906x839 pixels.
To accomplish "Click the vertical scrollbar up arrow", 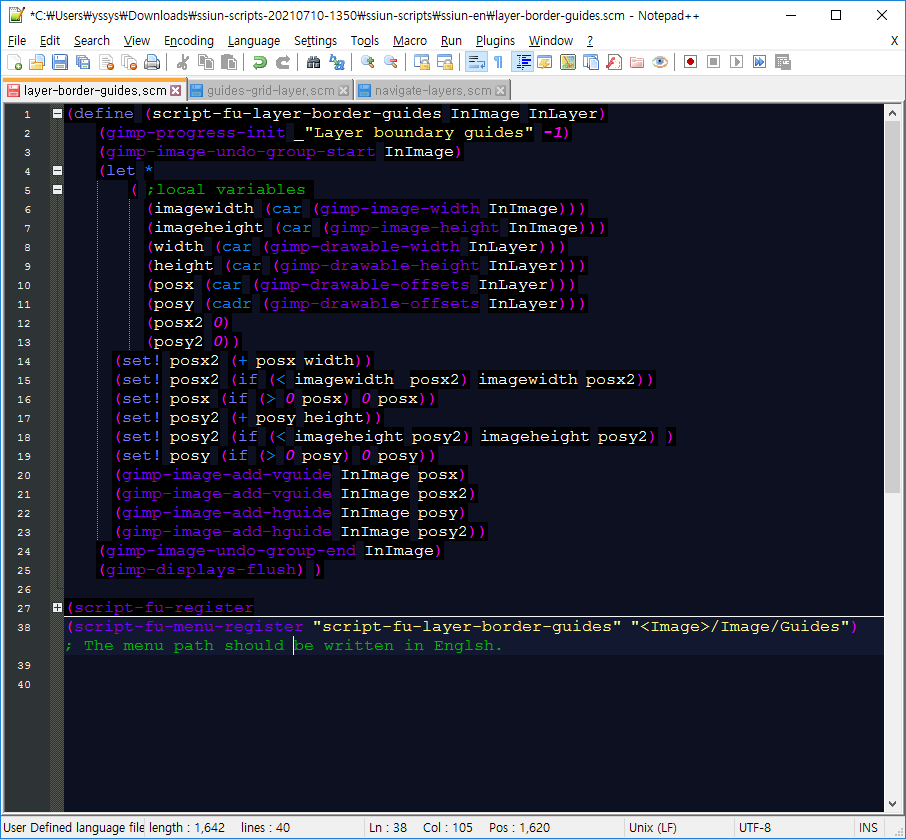I will coord(892,113).
